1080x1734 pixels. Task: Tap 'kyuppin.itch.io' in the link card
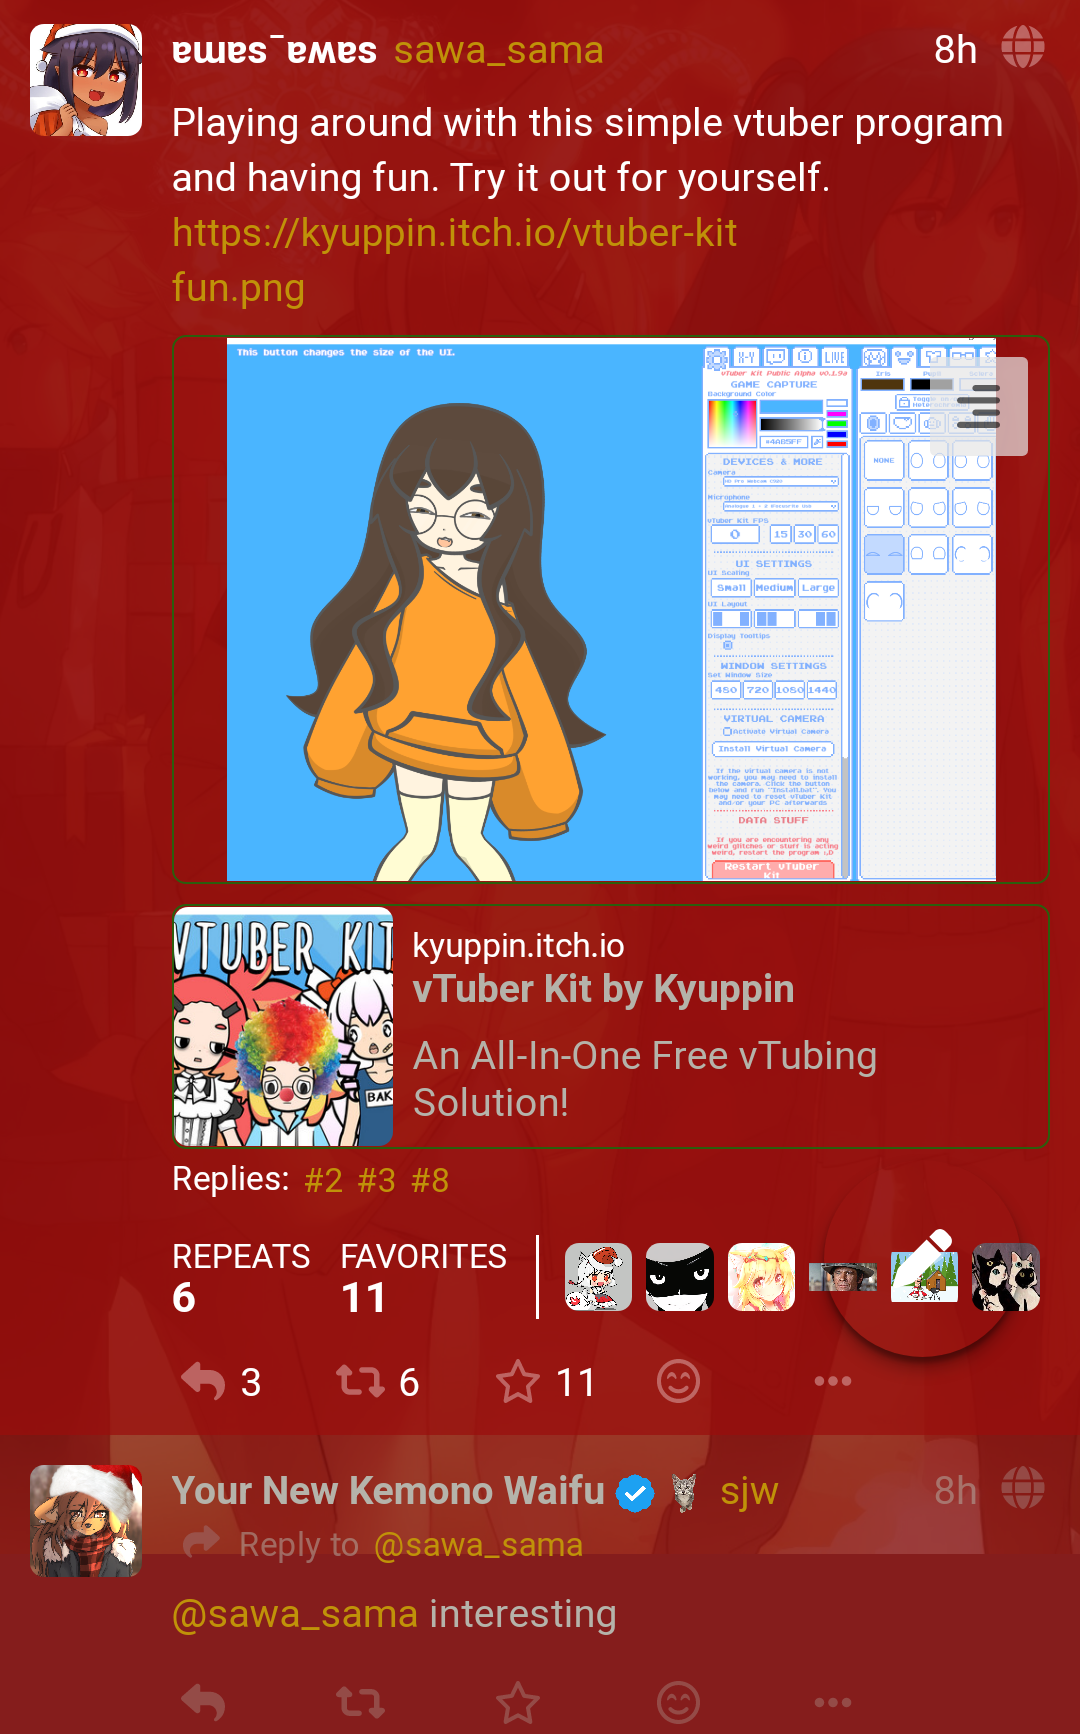click(x=518, y=945)
